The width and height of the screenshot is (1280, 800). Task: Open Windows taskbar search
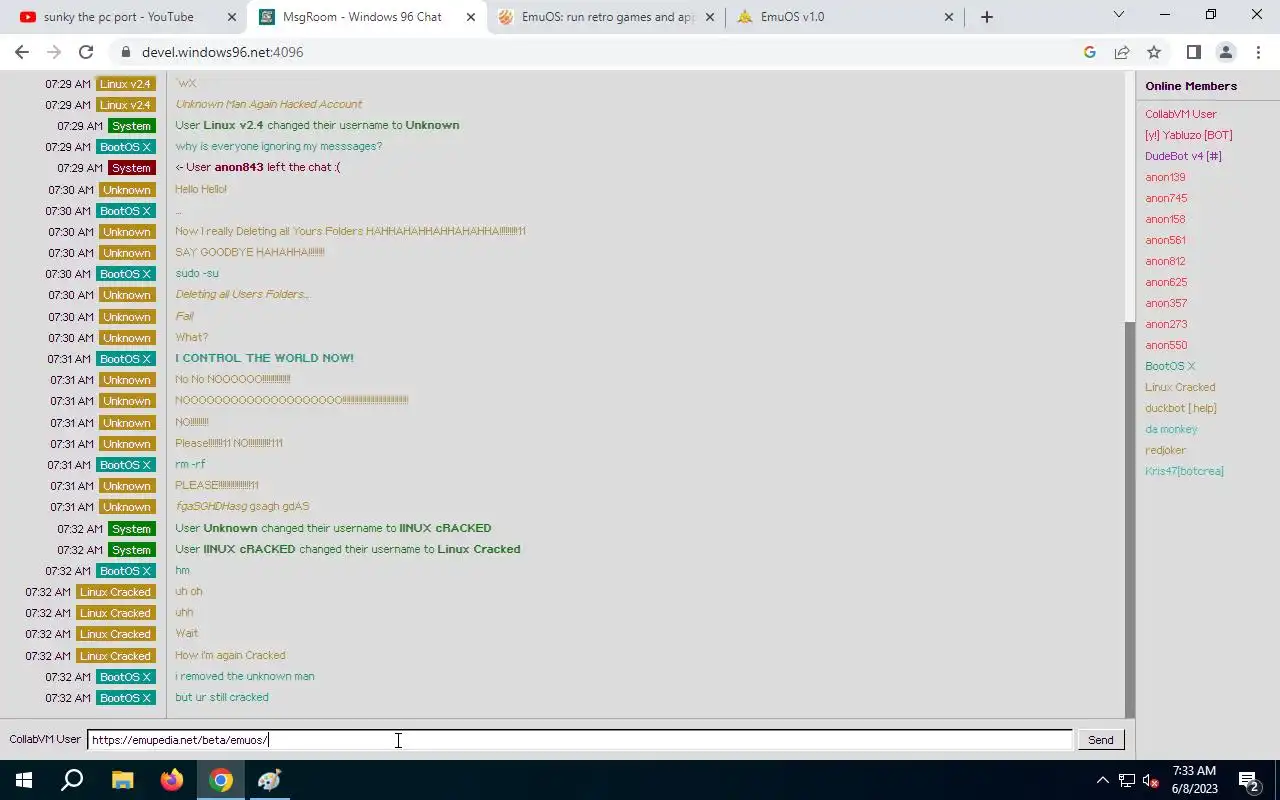click(72, 780)
